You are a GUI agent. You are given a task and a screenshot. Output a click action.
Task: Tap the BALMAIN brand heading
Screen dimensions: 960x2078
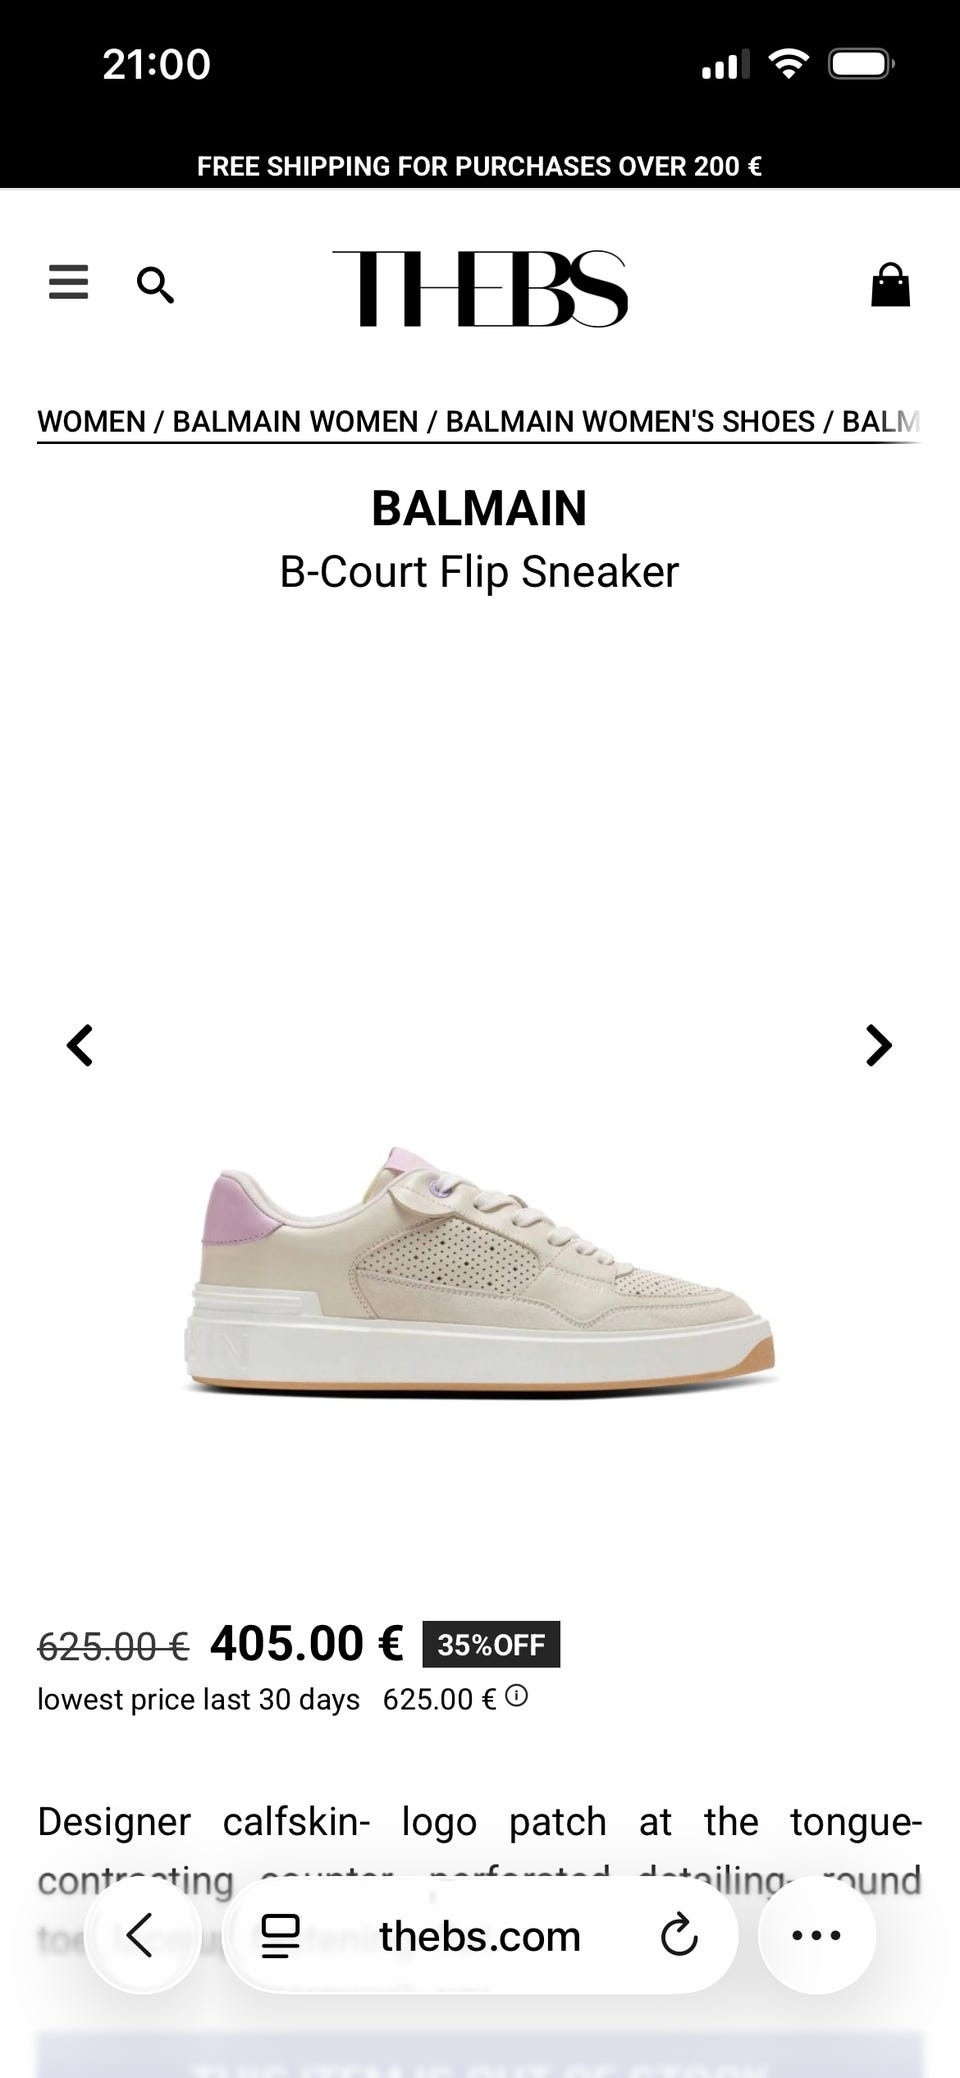pos(479,508)
